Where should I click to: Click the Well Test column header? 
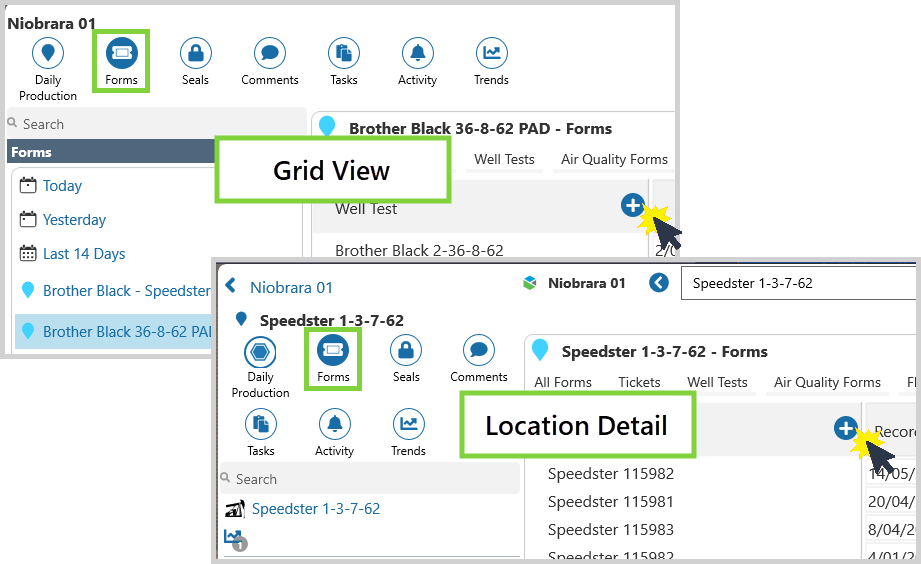tap(366, 209)
